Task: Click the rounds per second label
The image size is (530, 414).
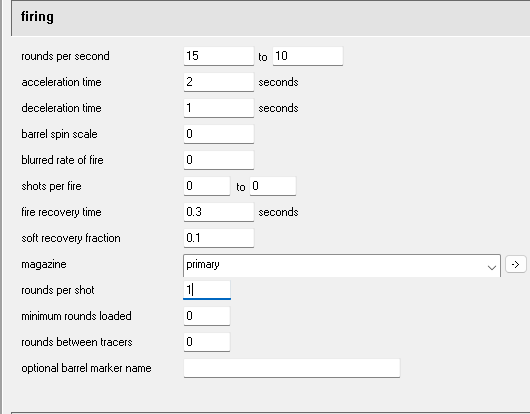Action: 66,56
